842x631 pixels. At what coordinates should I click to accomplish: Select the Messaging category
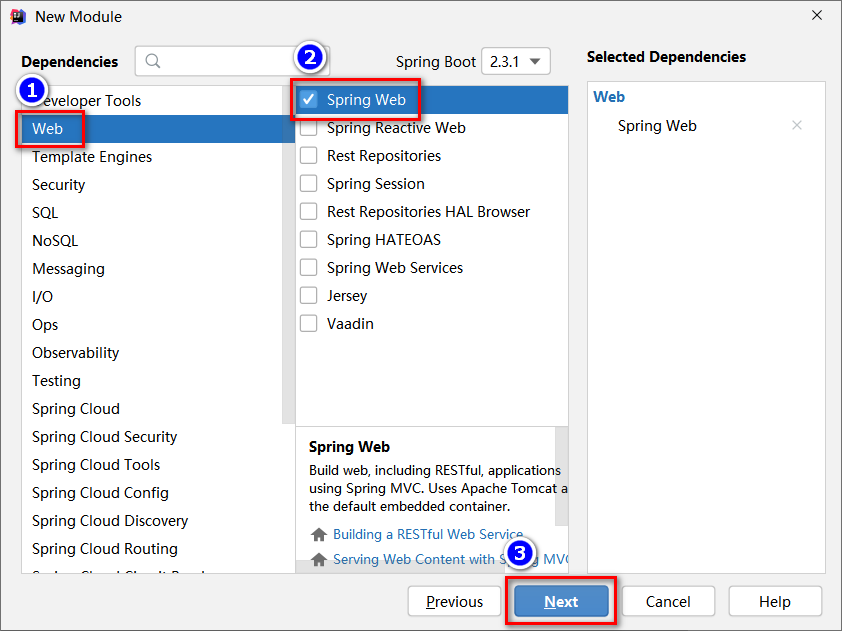(151, 269)
